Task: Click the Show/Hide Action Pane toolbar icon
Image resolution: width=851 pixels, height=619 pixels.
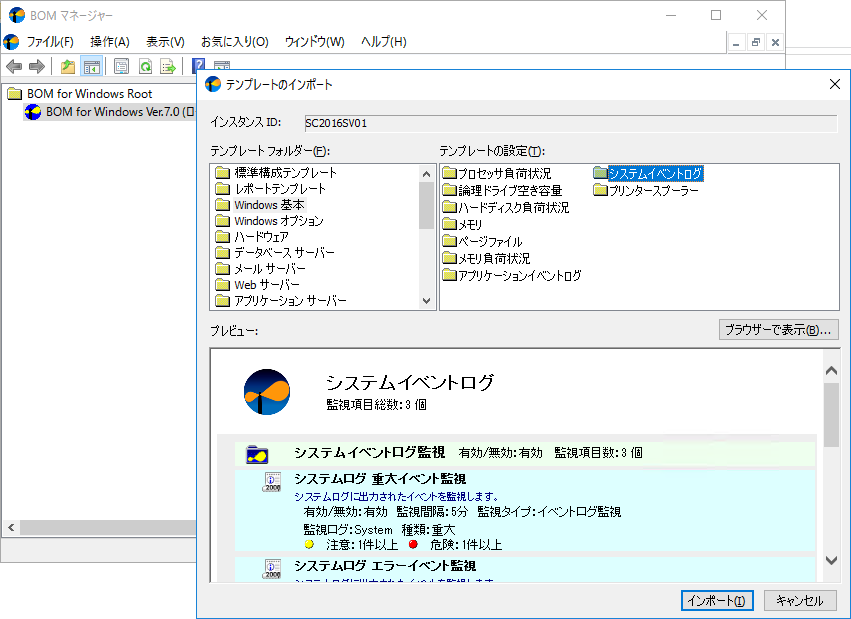Action: (222, 66)
